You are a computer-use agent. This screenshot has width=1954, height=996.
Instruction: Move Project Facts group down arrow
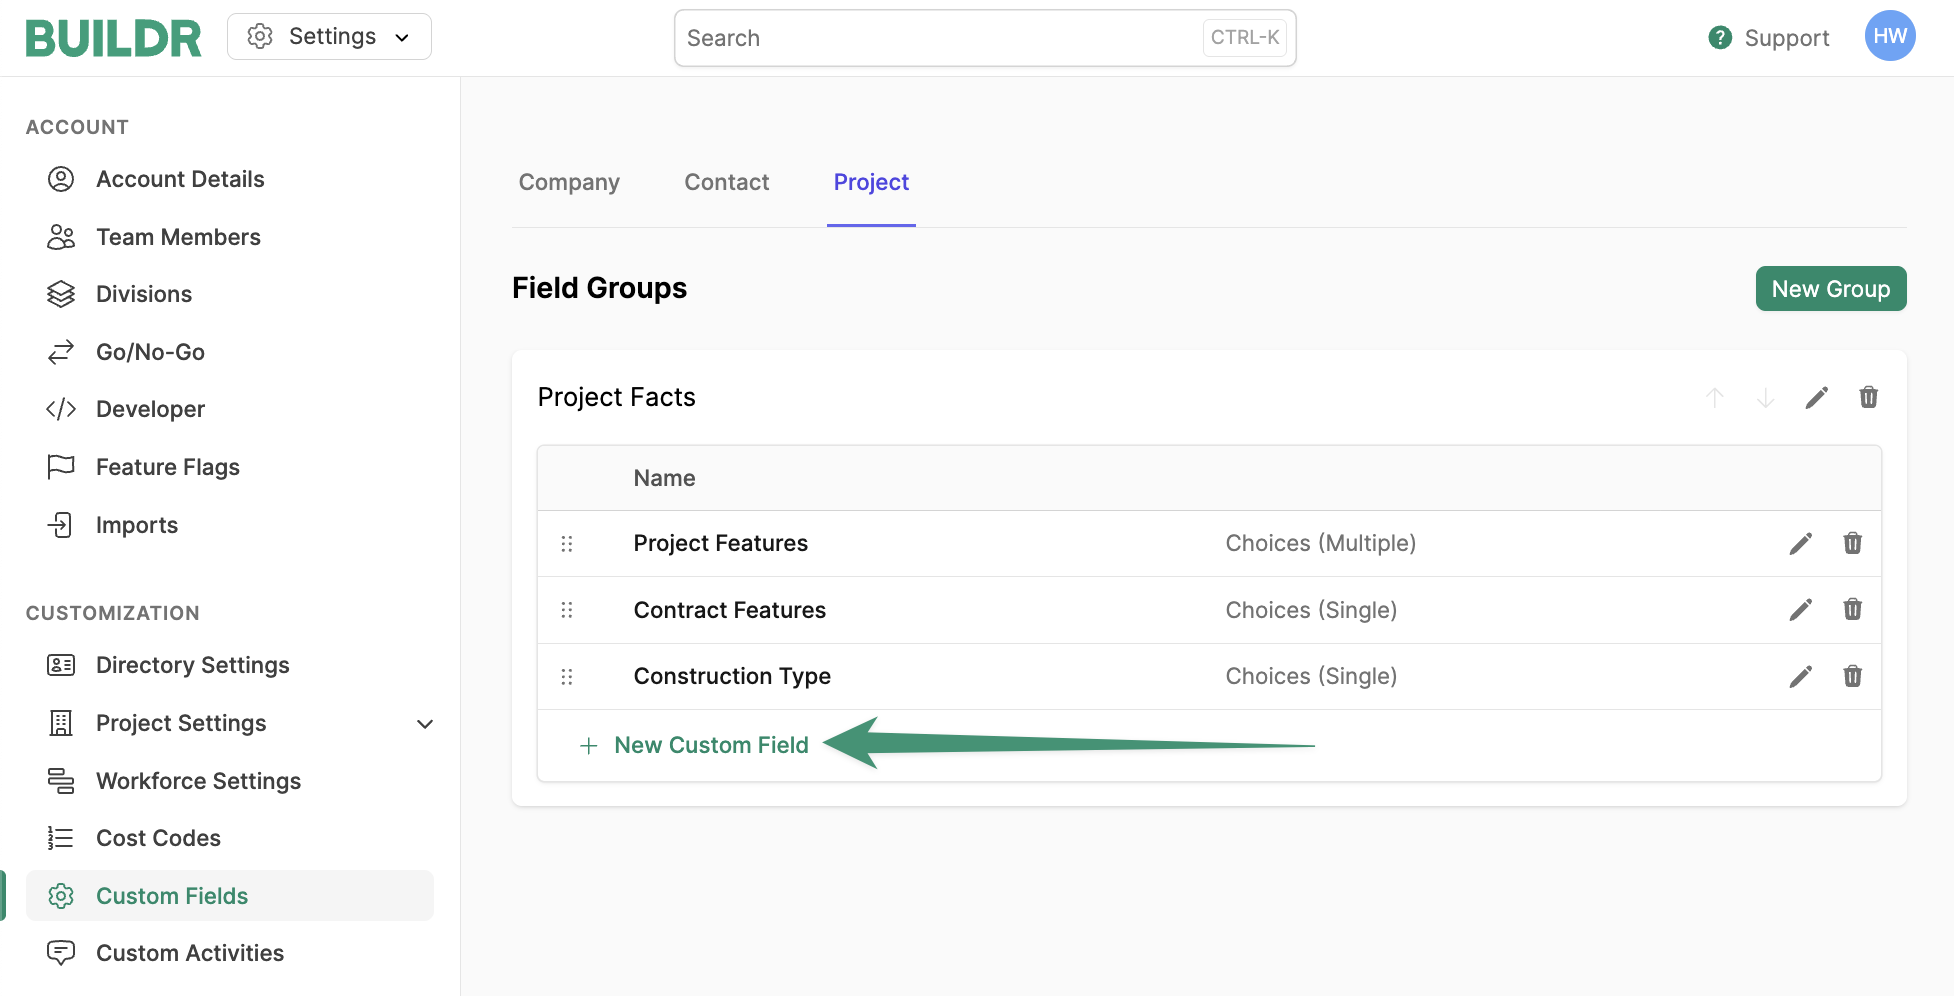(1765, 398)
